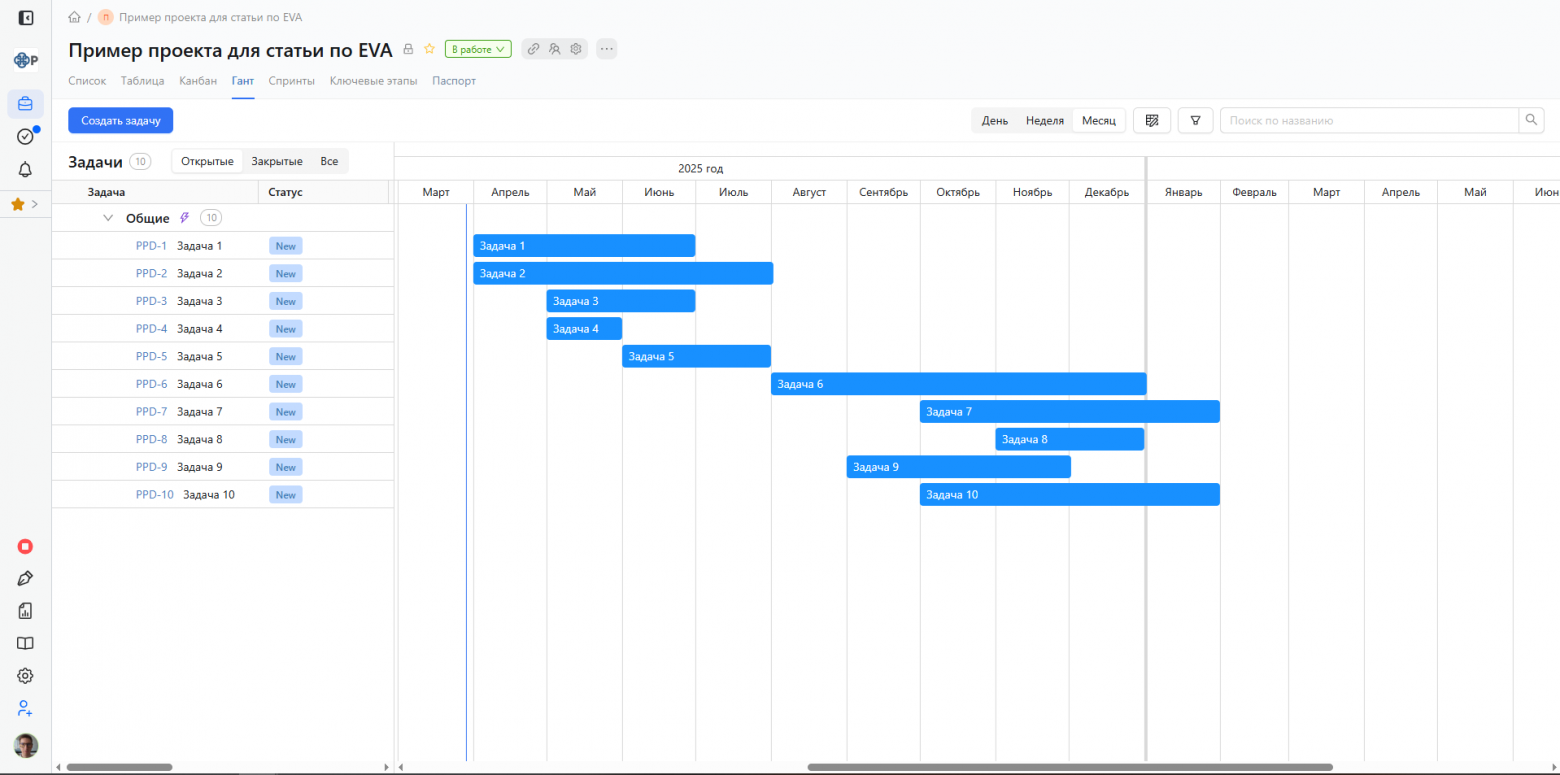Open task link PPD-4
Viewport: 1560px width, 775px height.
(151, 329)
